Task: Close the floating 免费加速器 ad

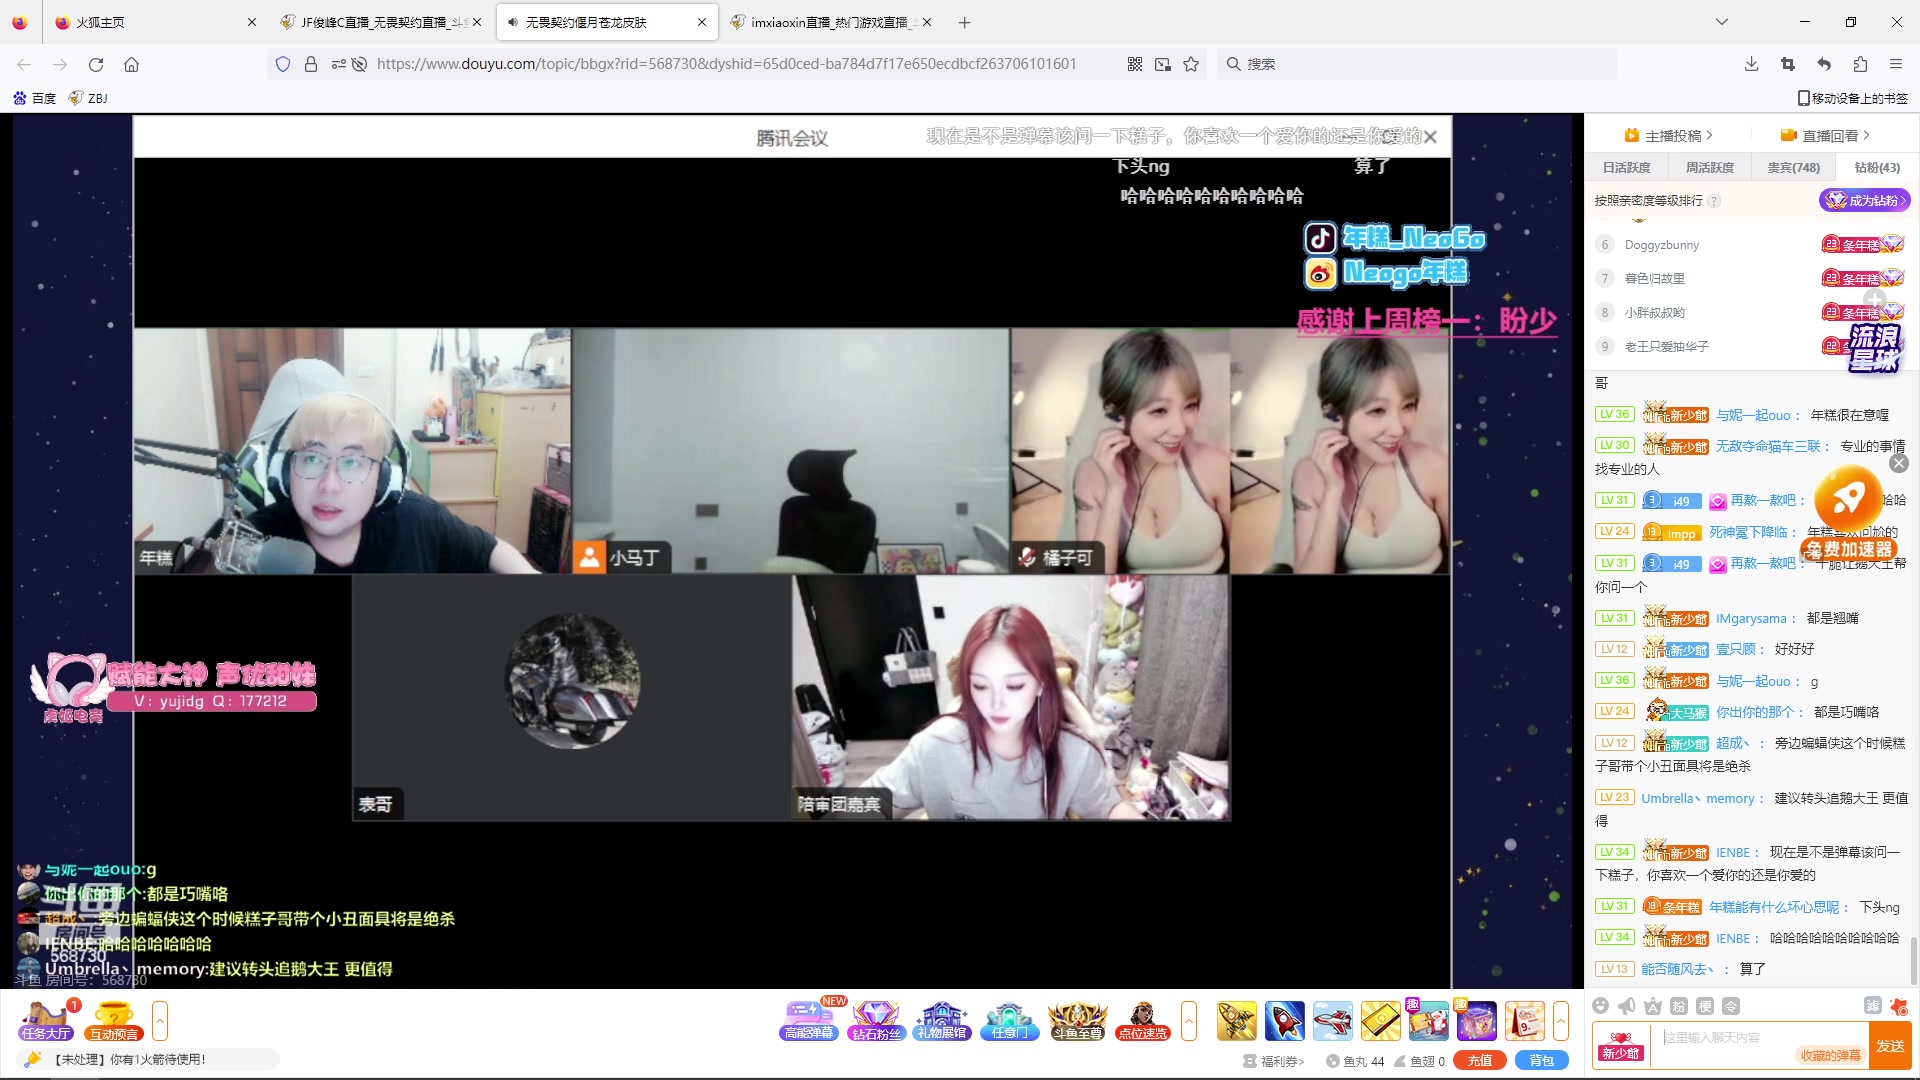Action: click(x=1899, y=463)
